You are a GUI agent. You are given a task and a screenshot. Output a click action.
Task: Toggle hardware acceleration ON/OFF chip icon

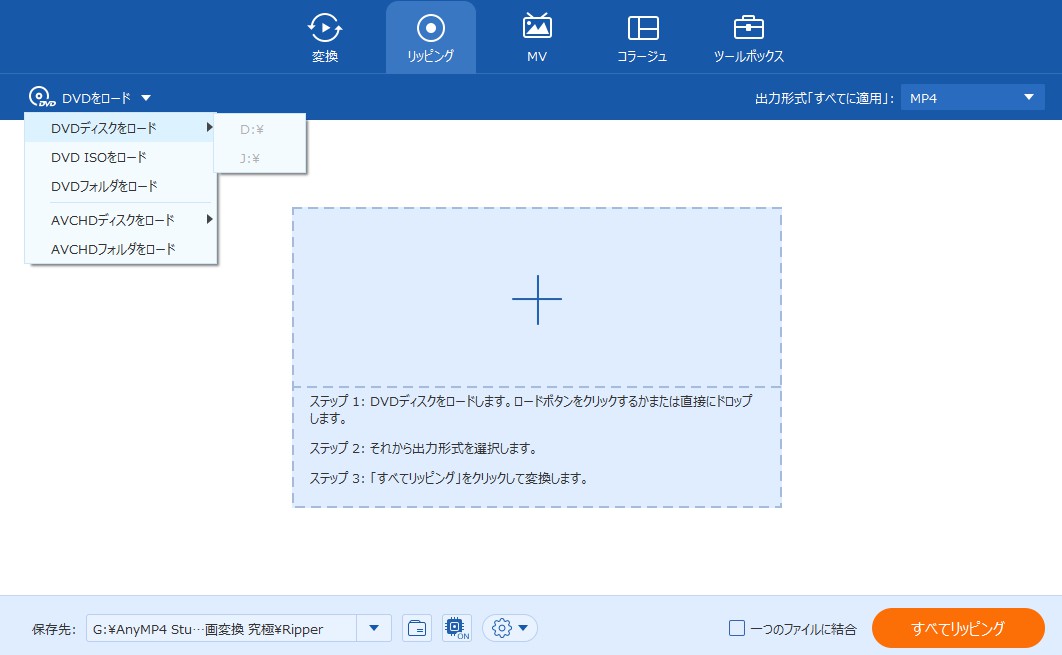pos(457,628)
